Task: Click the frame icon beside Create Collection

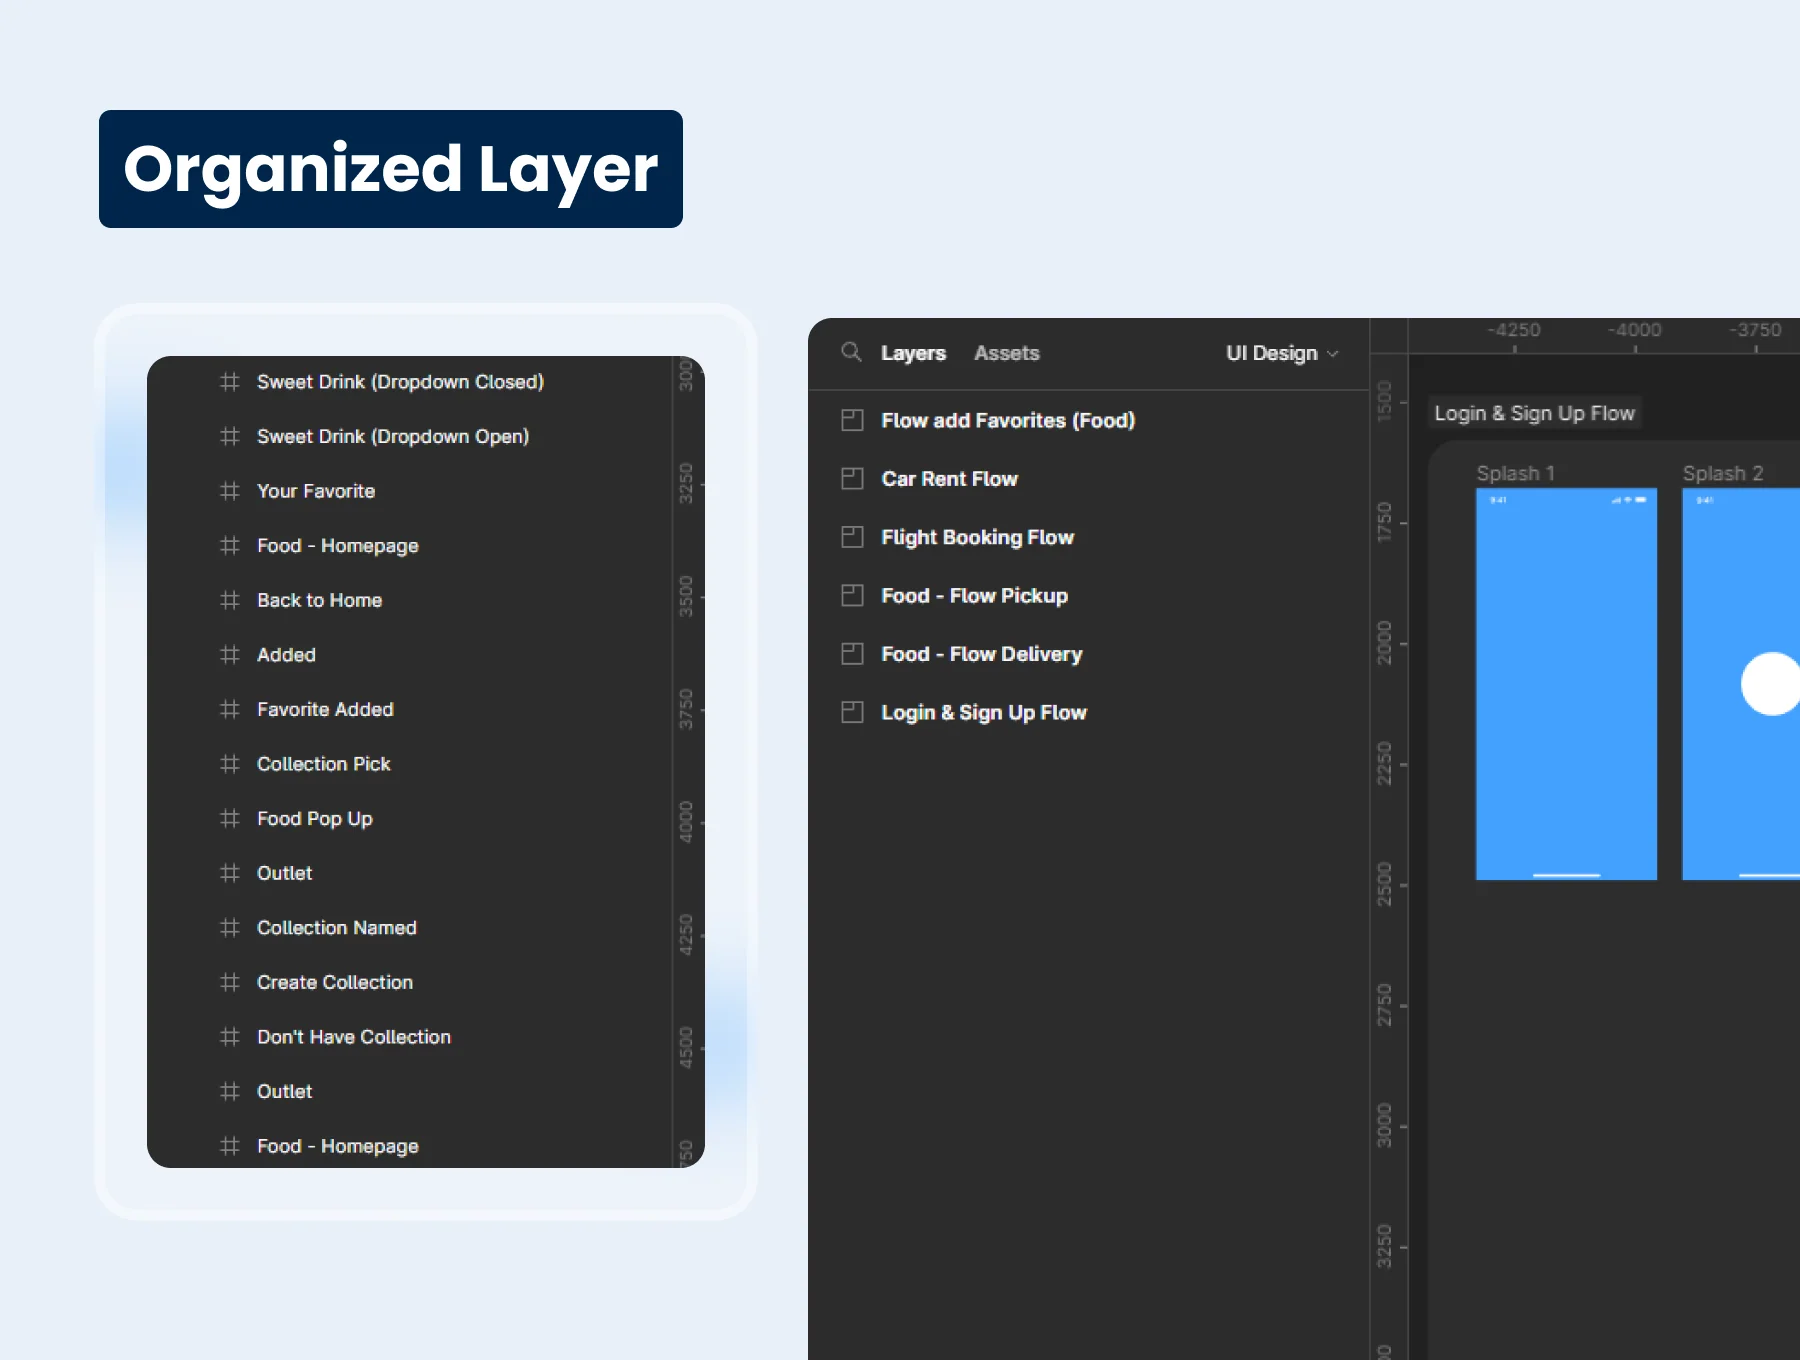Action: click(x=230, y=982)
